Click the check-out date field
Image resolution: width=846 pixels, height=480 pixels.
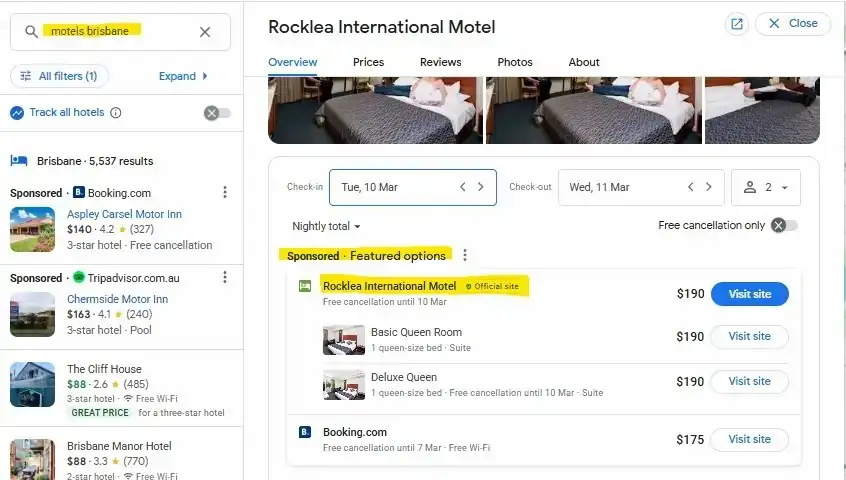641,187
